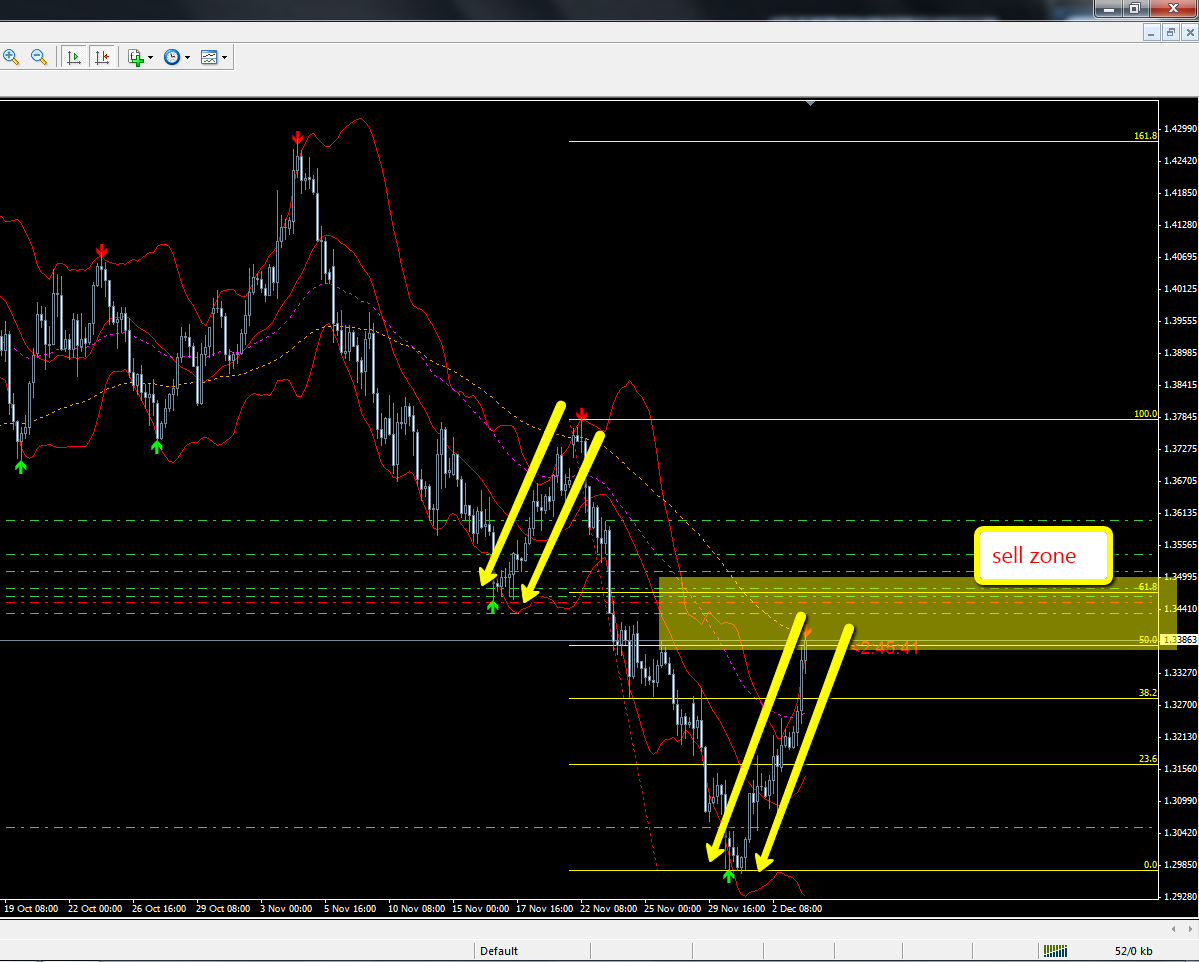1199x962 pixels.
Task: Toggle the Chart Shift button
Action: (x=101, y=57)
